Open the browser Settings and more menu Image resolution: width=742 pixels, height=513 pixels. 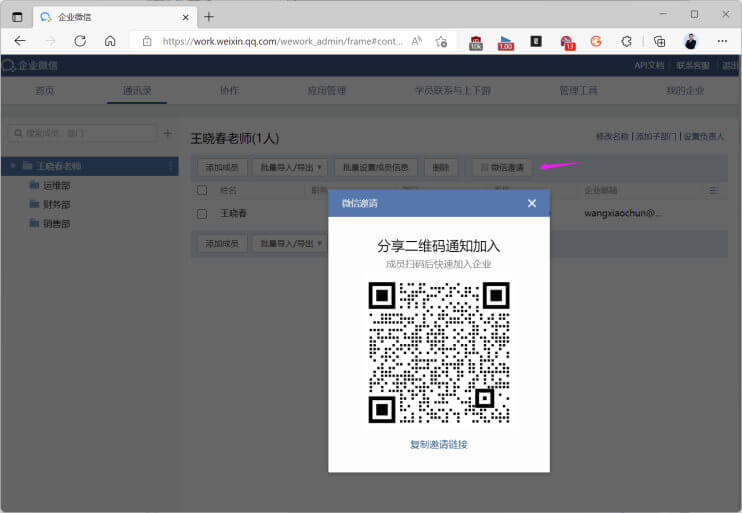[722, 41]
